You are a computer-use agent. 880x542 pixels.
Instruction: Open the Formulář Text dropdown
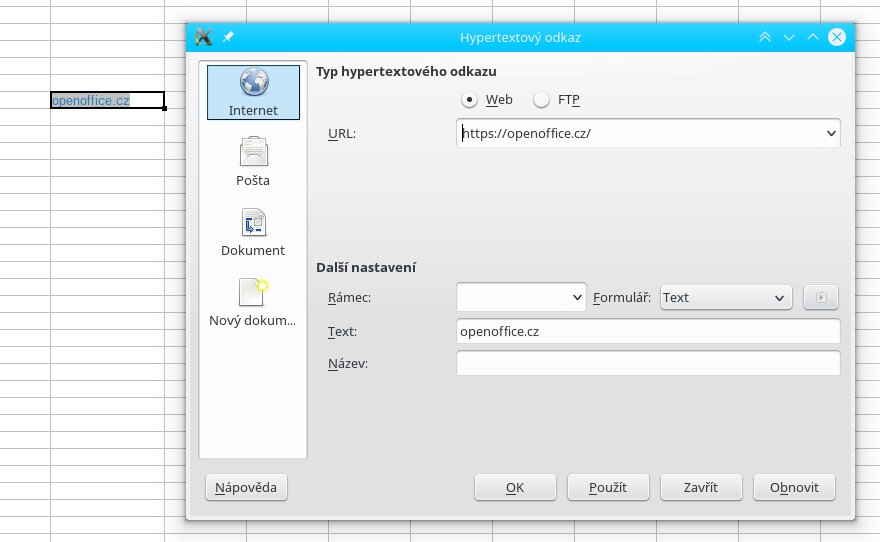click(x=726, y=297)
